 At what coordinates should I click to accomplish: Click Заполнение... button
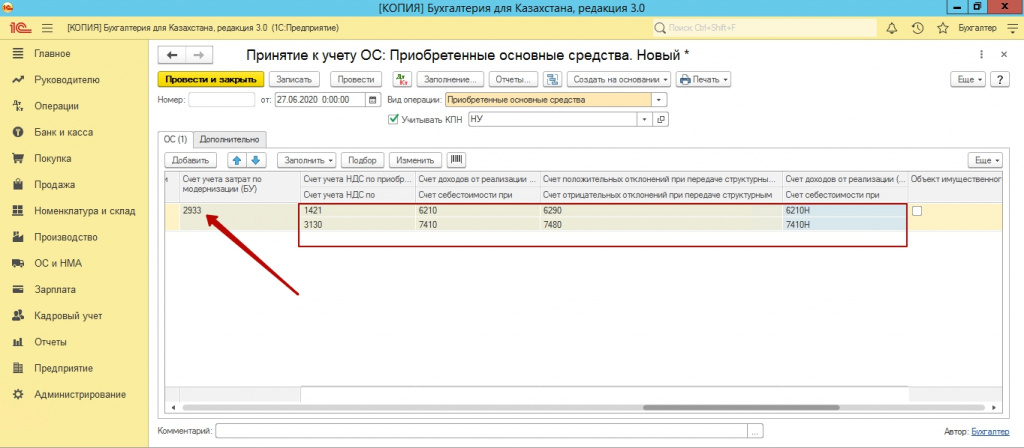point(449,79)
